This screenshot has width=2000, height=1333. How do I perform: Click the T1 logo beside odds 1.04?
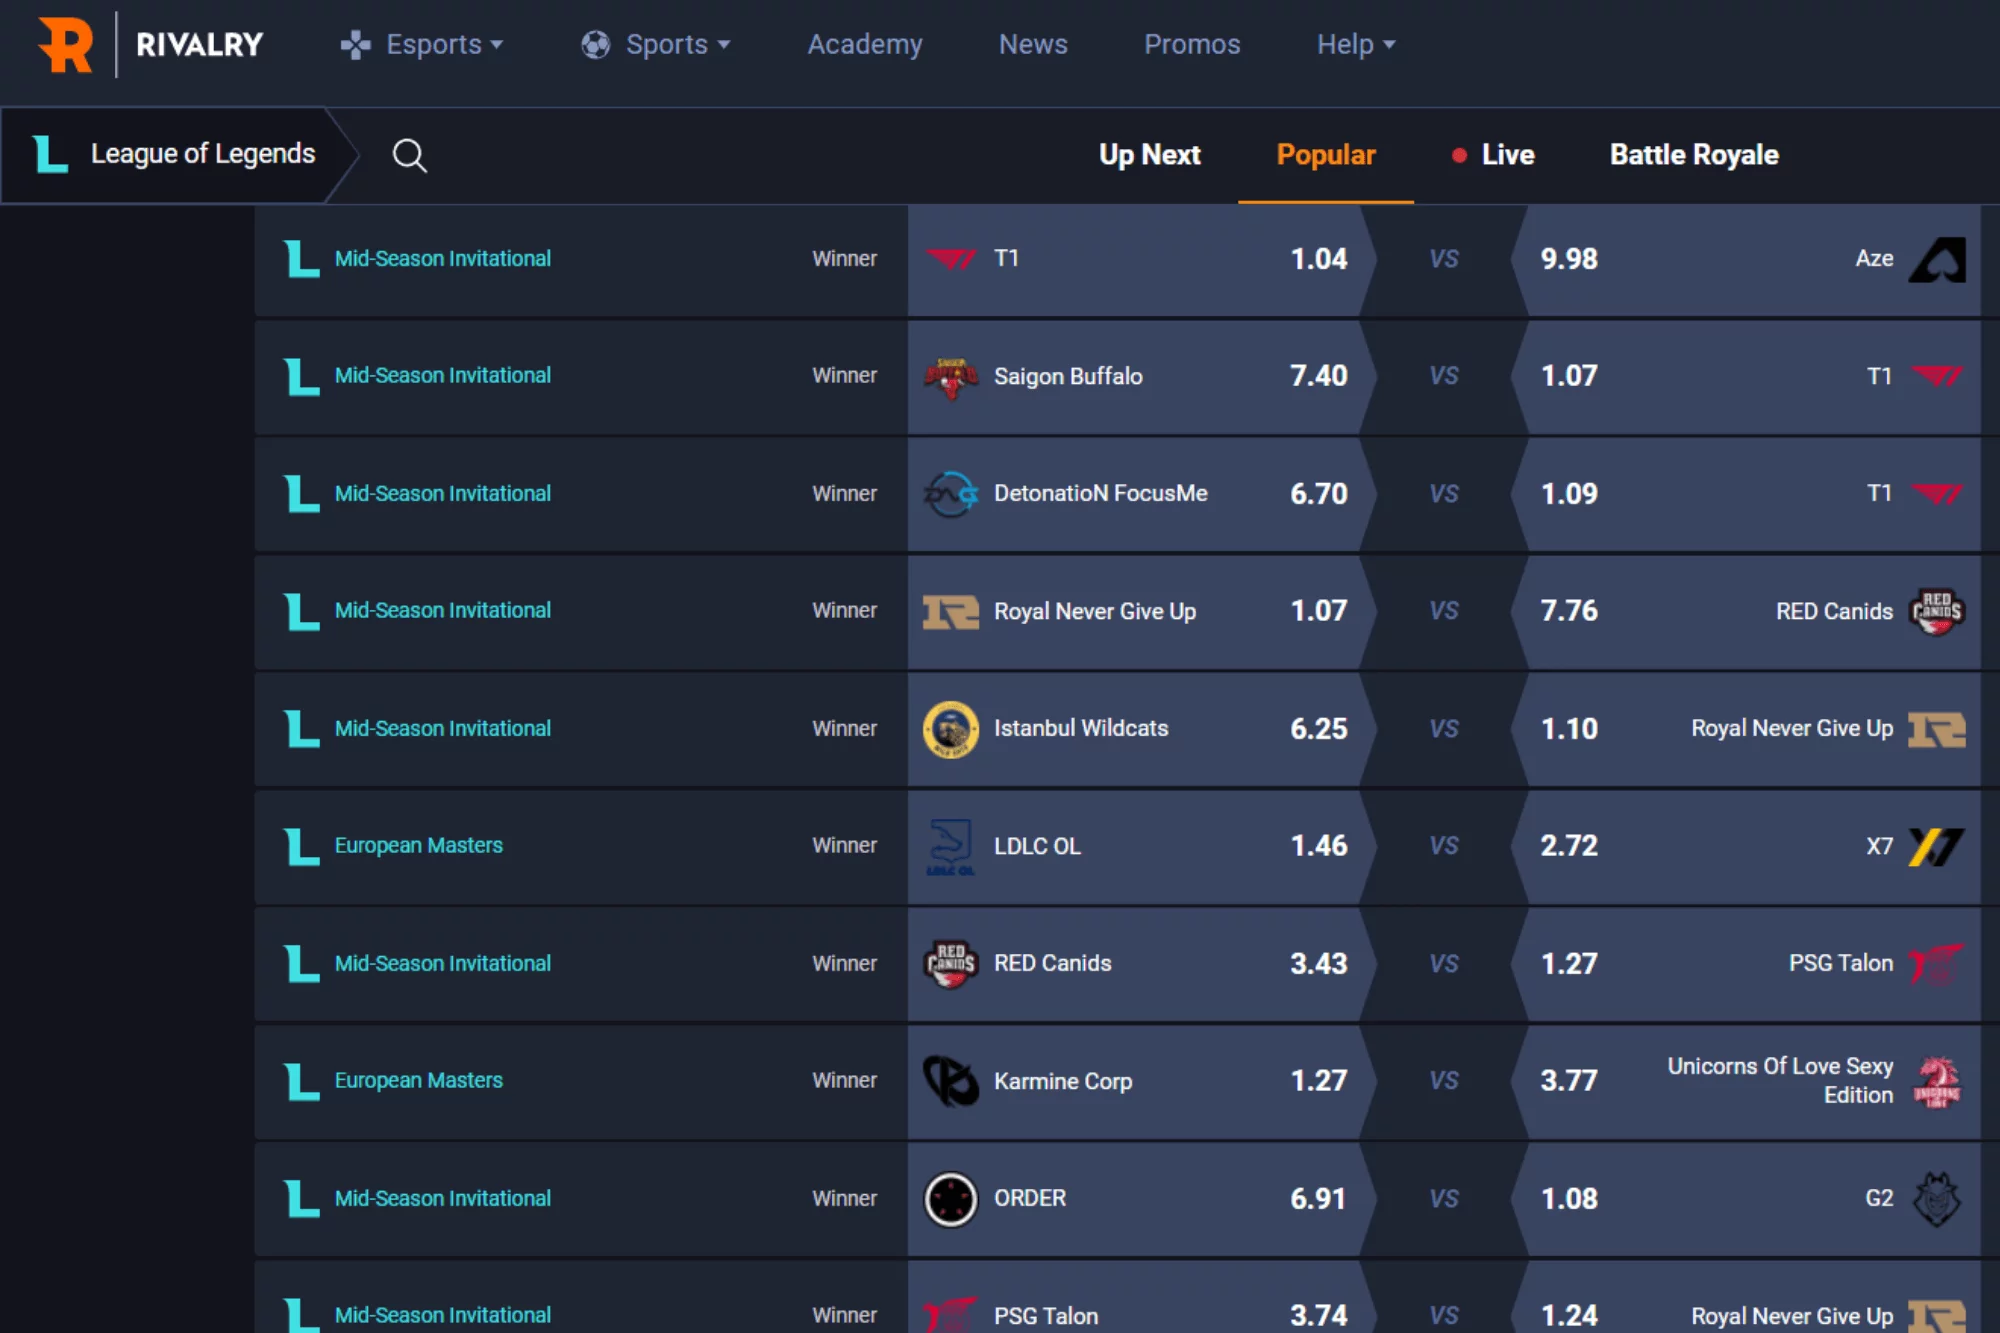click(951, 259)
